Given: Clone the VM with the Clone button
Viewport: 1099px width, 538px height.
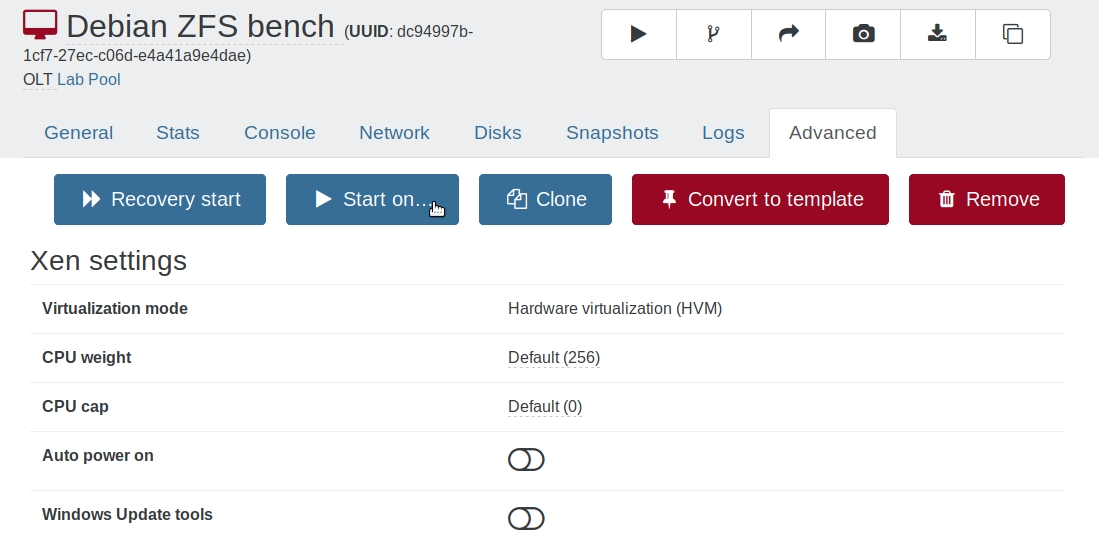Looking at the screenshot, I should pyautogui.click(x=545, y=200).
